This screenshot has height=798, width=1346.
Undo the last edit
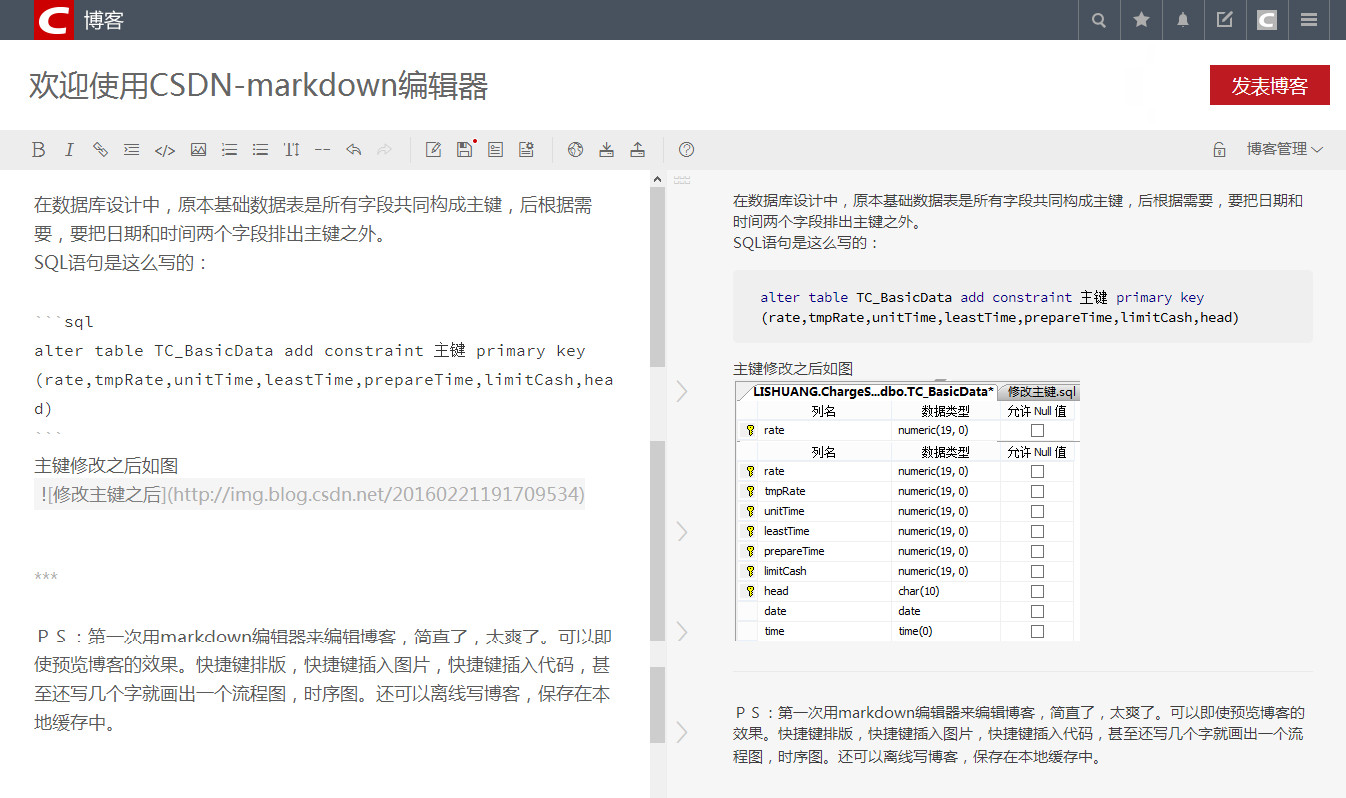click(x=353, y=150)
